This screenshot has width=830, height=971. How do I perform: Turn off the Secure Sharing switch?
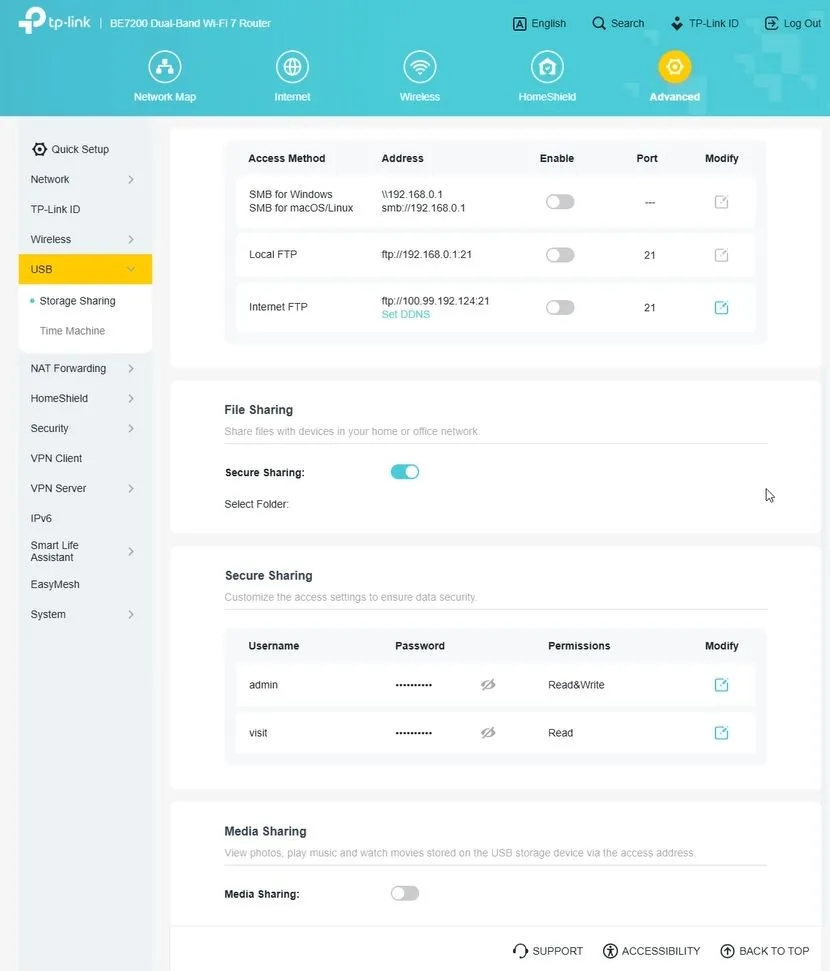click(x=404, y=472)
